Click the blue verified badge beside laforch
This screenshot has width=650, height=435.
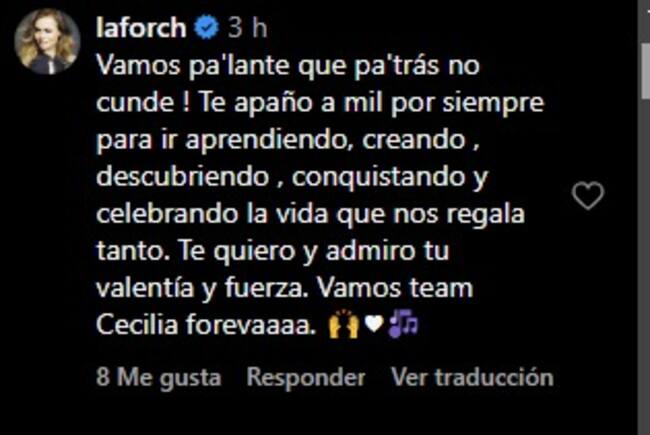pyautogui.click(x=206, y=27)
